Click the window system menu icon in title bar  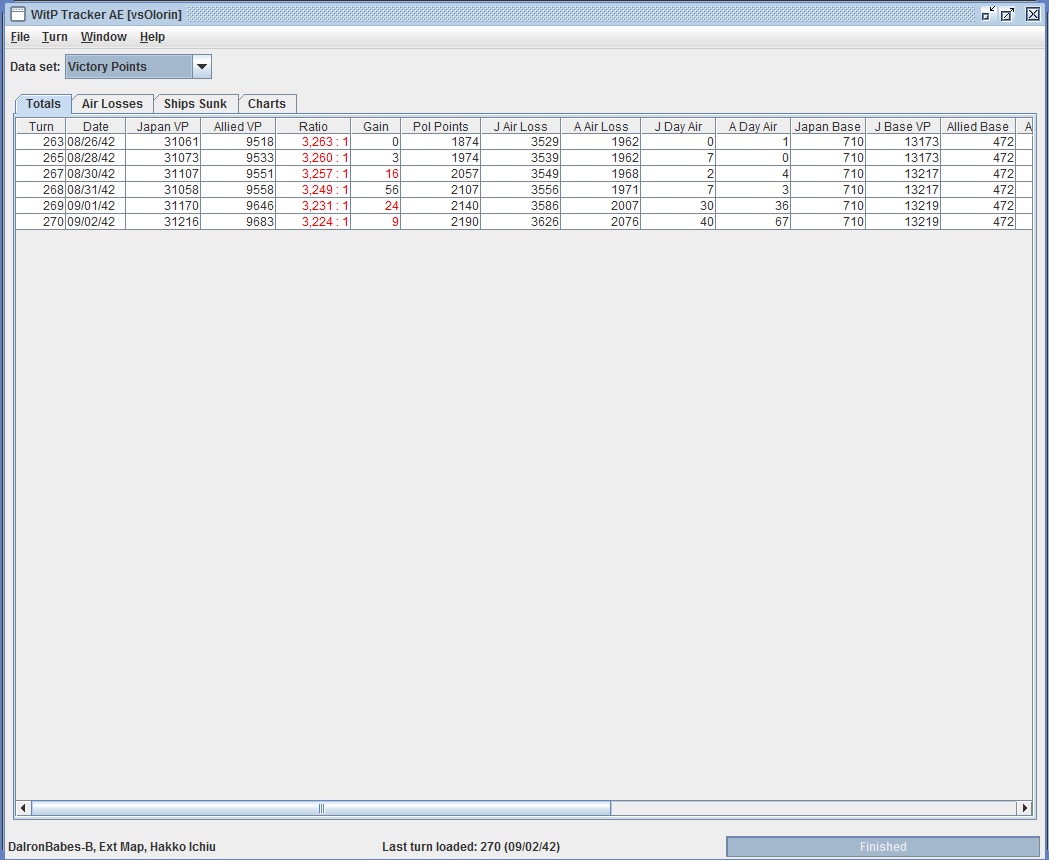click(18, 14)
